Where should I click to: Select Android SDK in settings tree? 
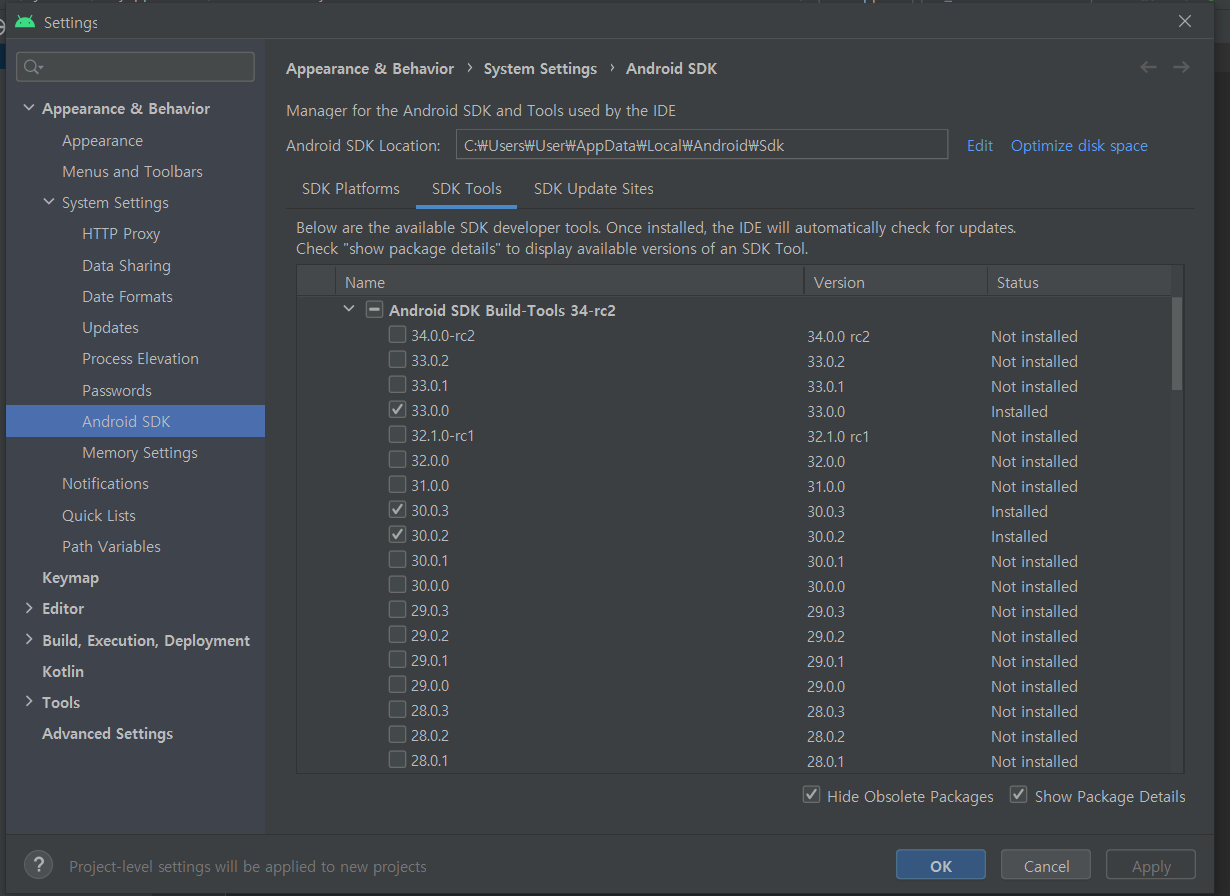coord(135,421)
